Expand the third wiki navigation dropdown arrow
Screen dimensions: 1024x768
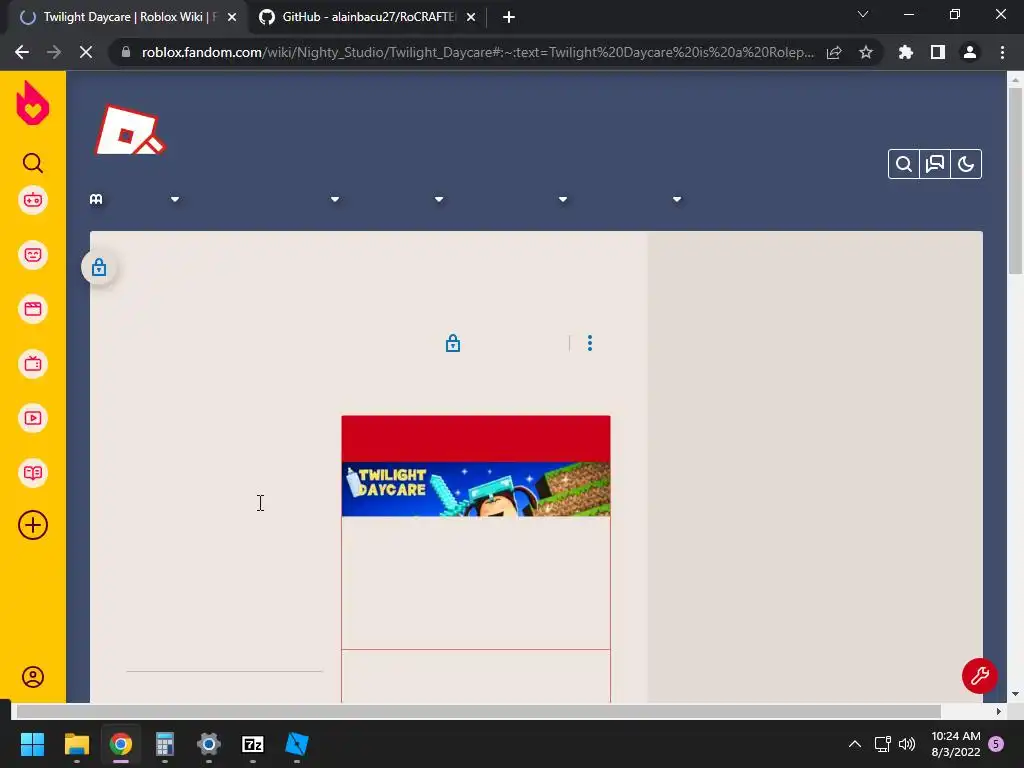point(439,199)
